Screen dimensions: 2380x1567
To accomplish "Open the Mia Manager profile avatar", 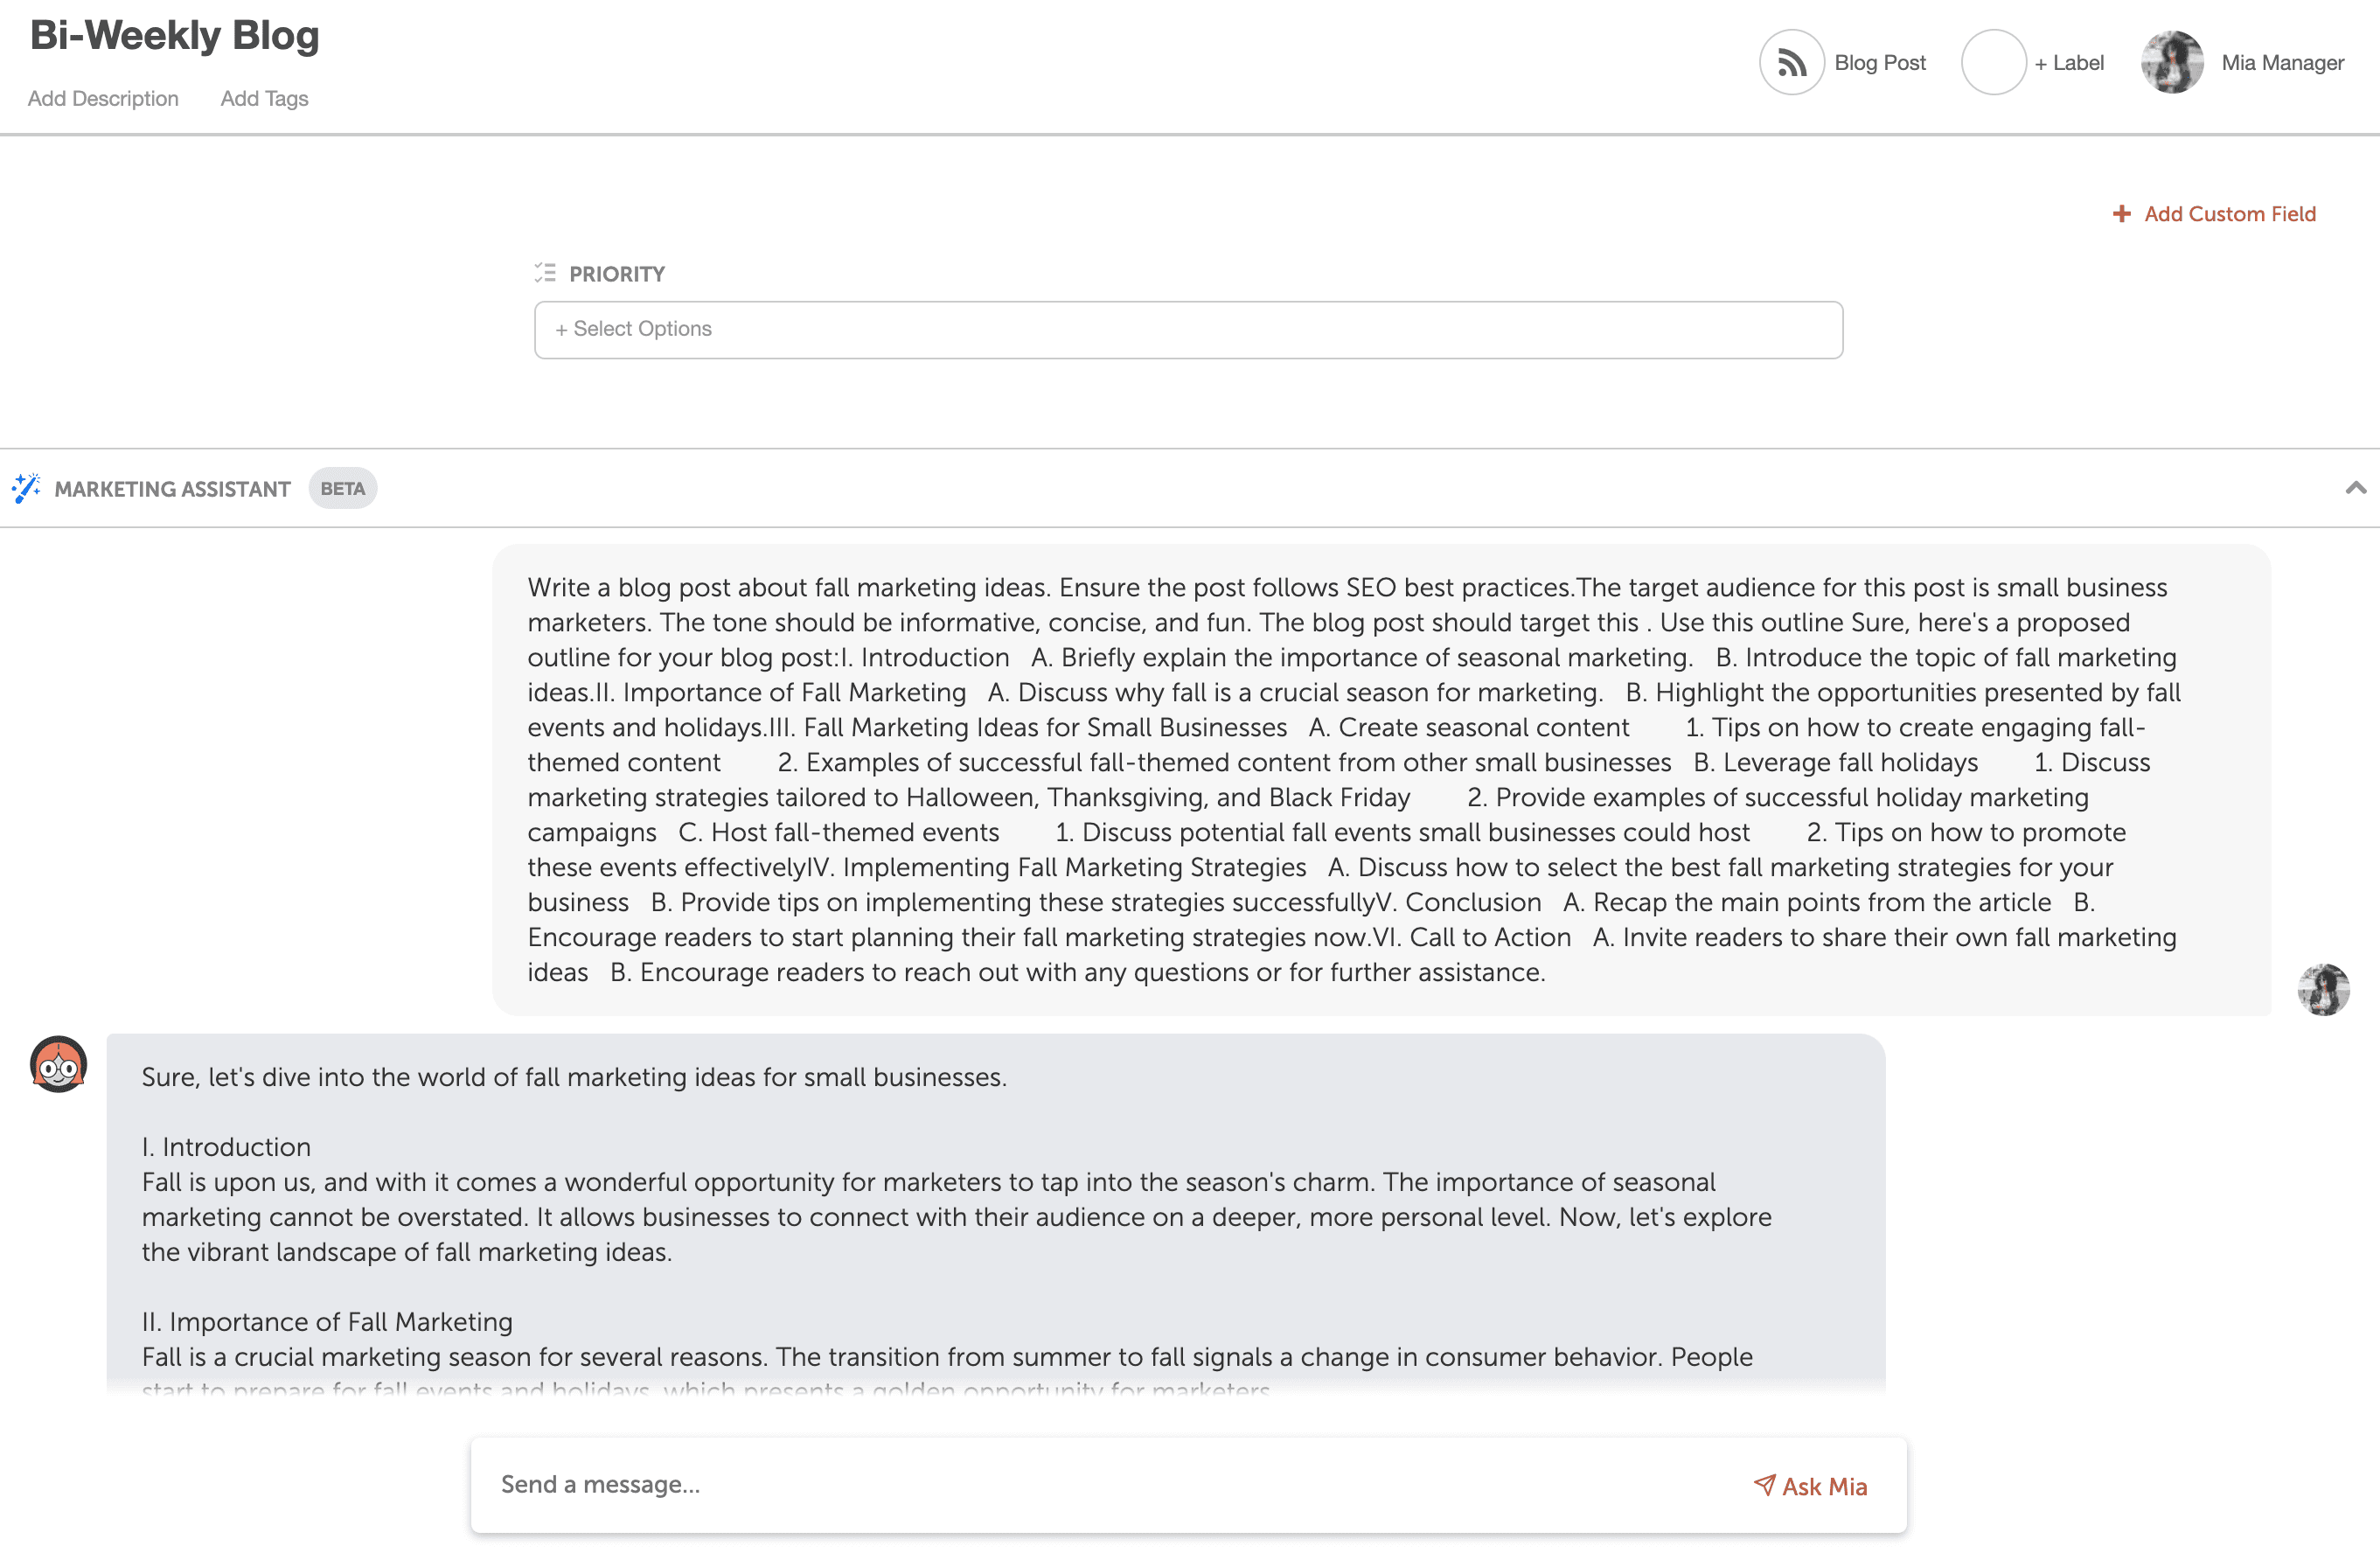I will tap(2172, 62).
